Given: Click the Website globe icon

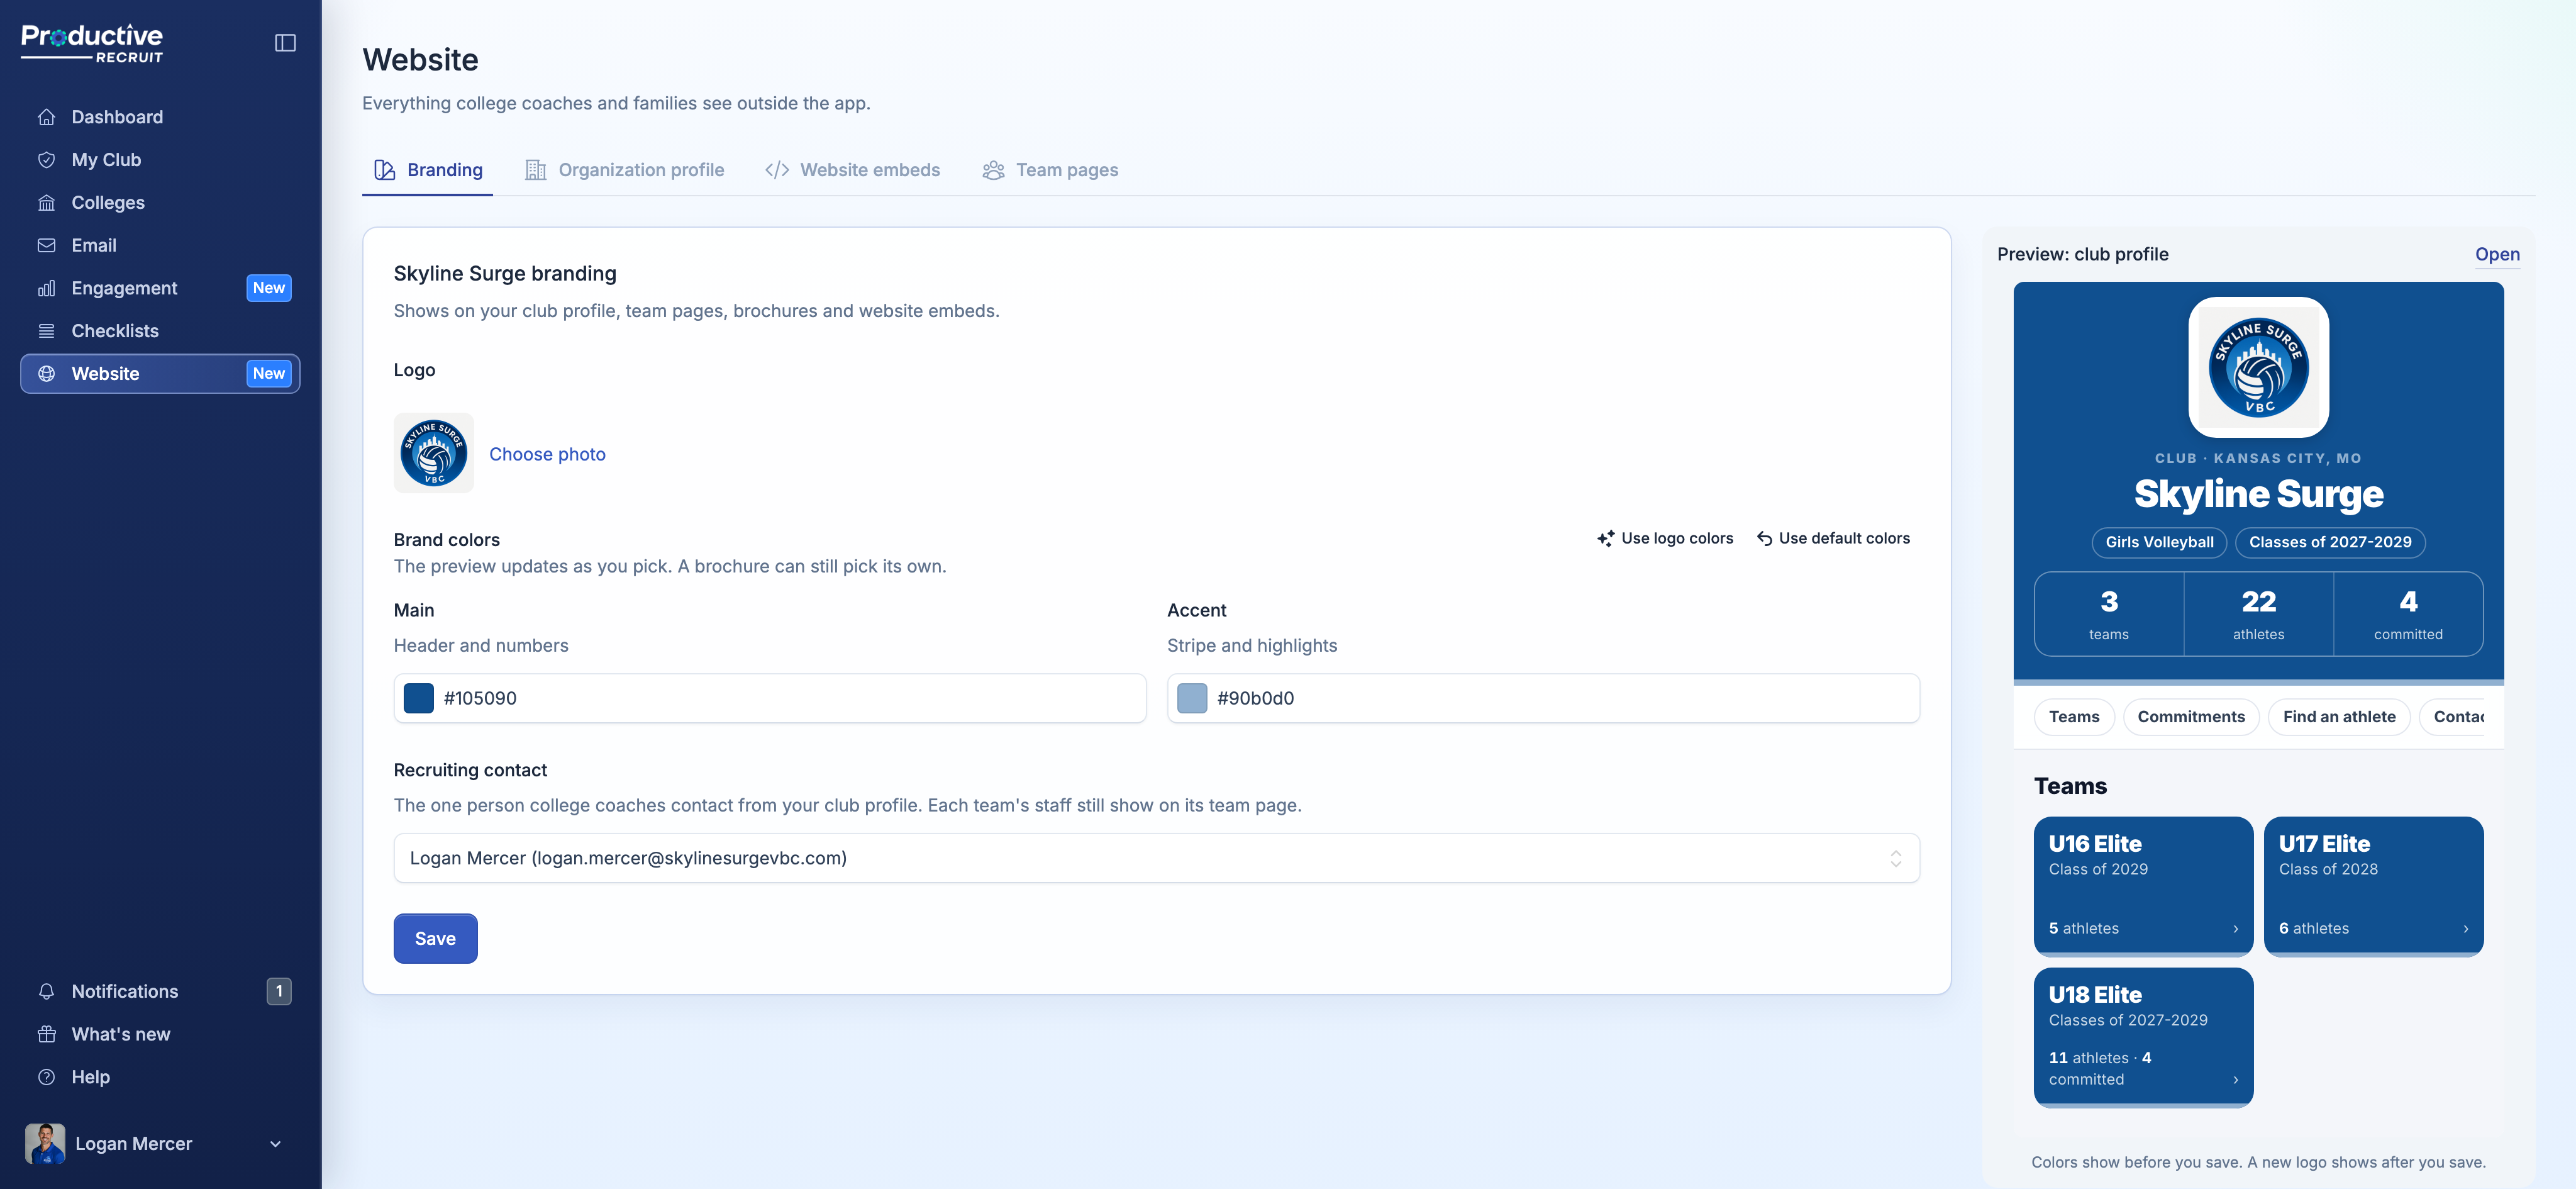Looking at the screenshot, I should [x=46, y=374].
